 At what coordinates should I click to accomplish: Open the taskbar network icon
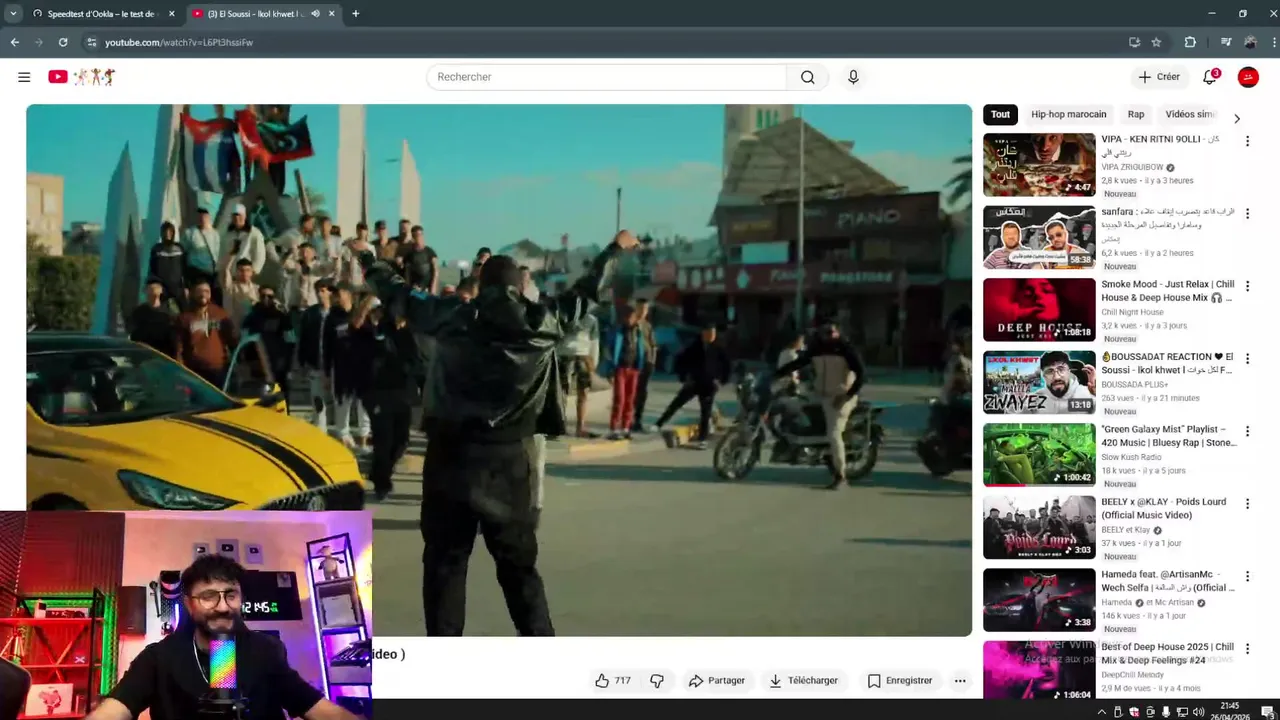click(x=1182, y=712)
